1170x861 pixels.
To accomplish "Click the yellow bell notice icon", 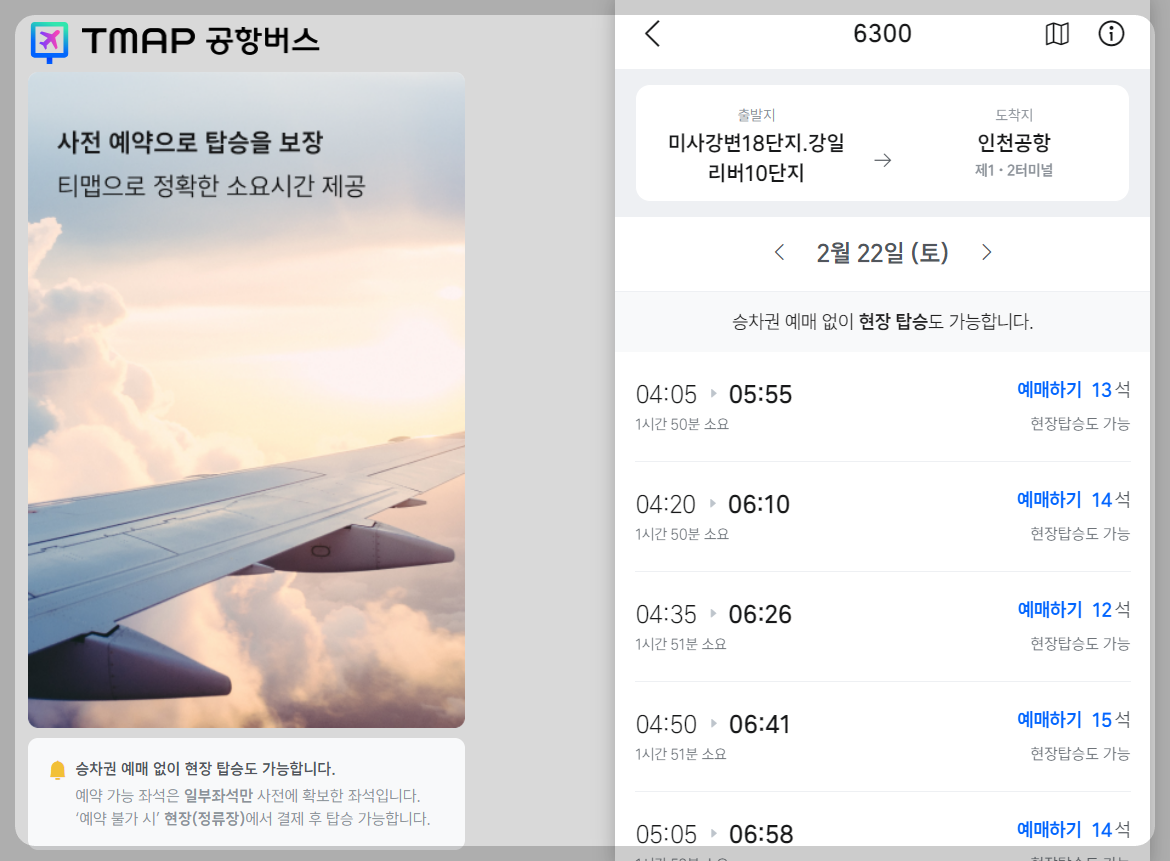I will tap(57, 770).
